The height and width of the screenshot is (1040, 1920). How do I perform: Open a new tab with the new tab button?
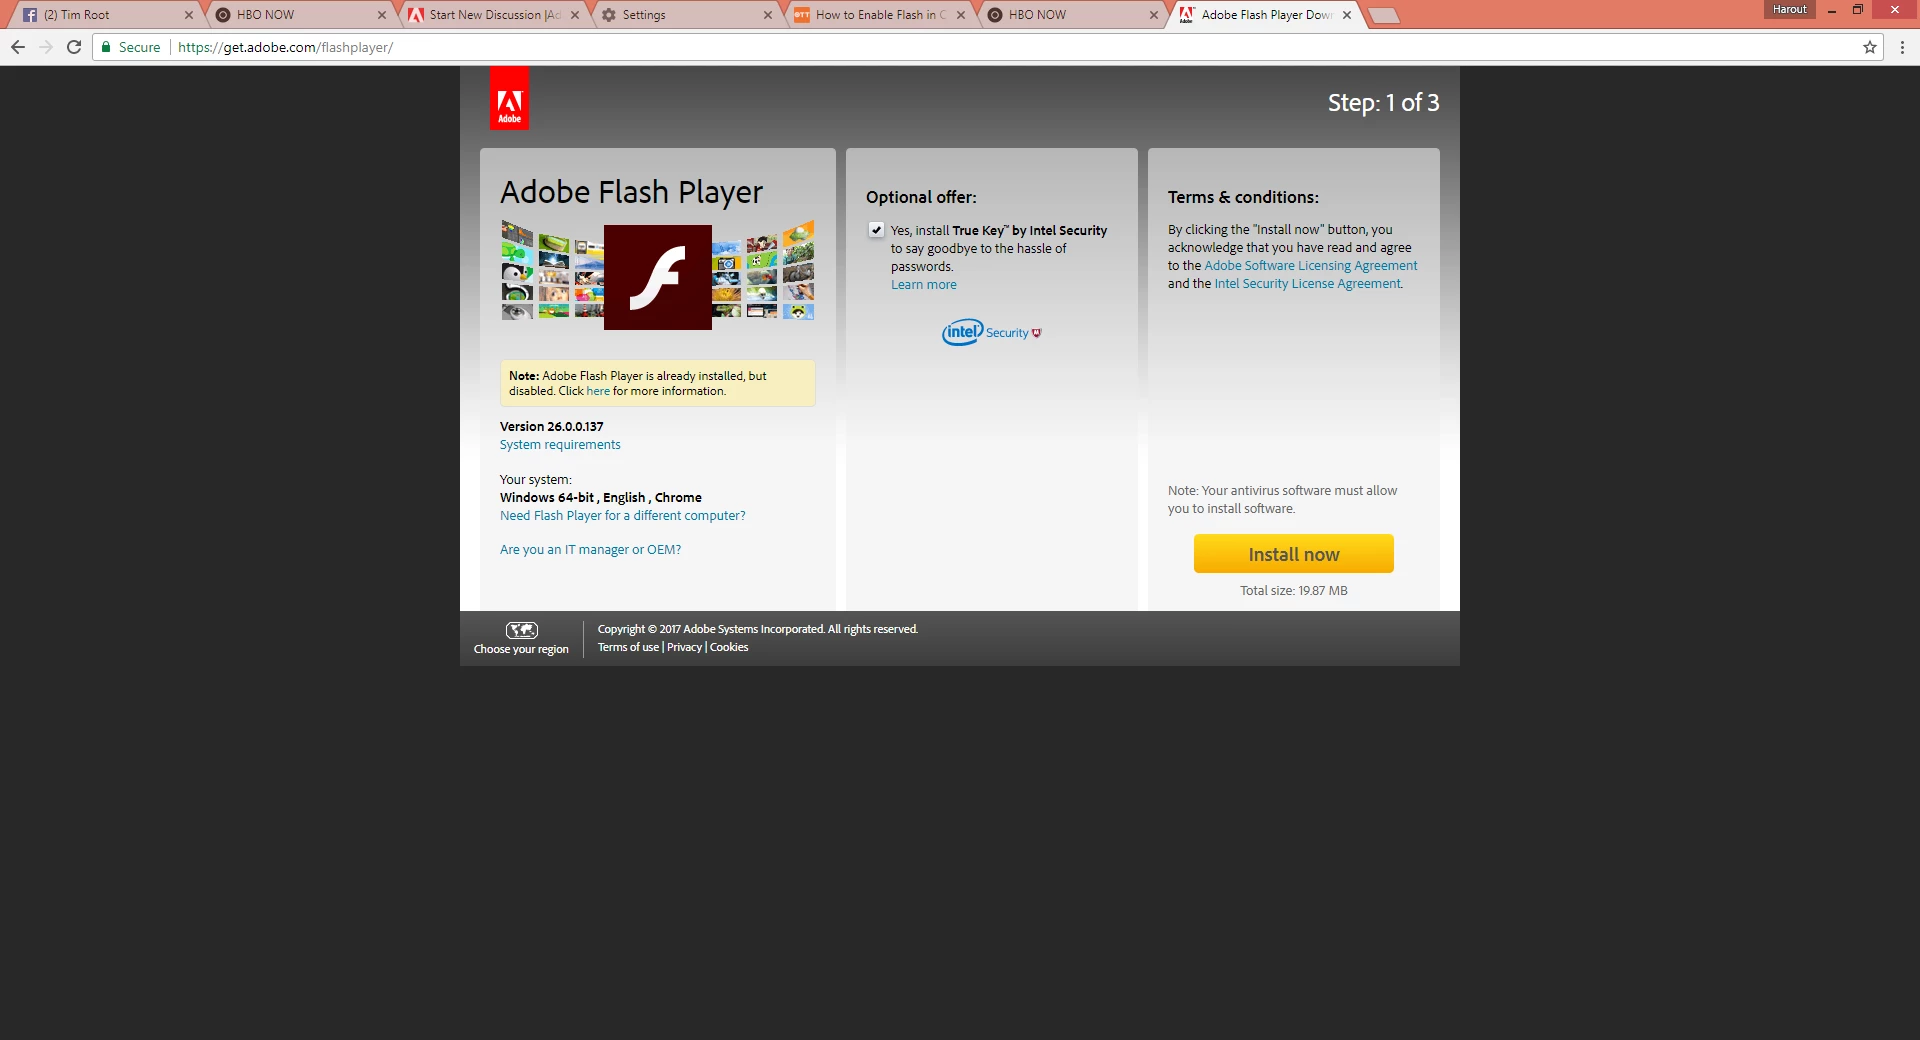click(1384, 16)
